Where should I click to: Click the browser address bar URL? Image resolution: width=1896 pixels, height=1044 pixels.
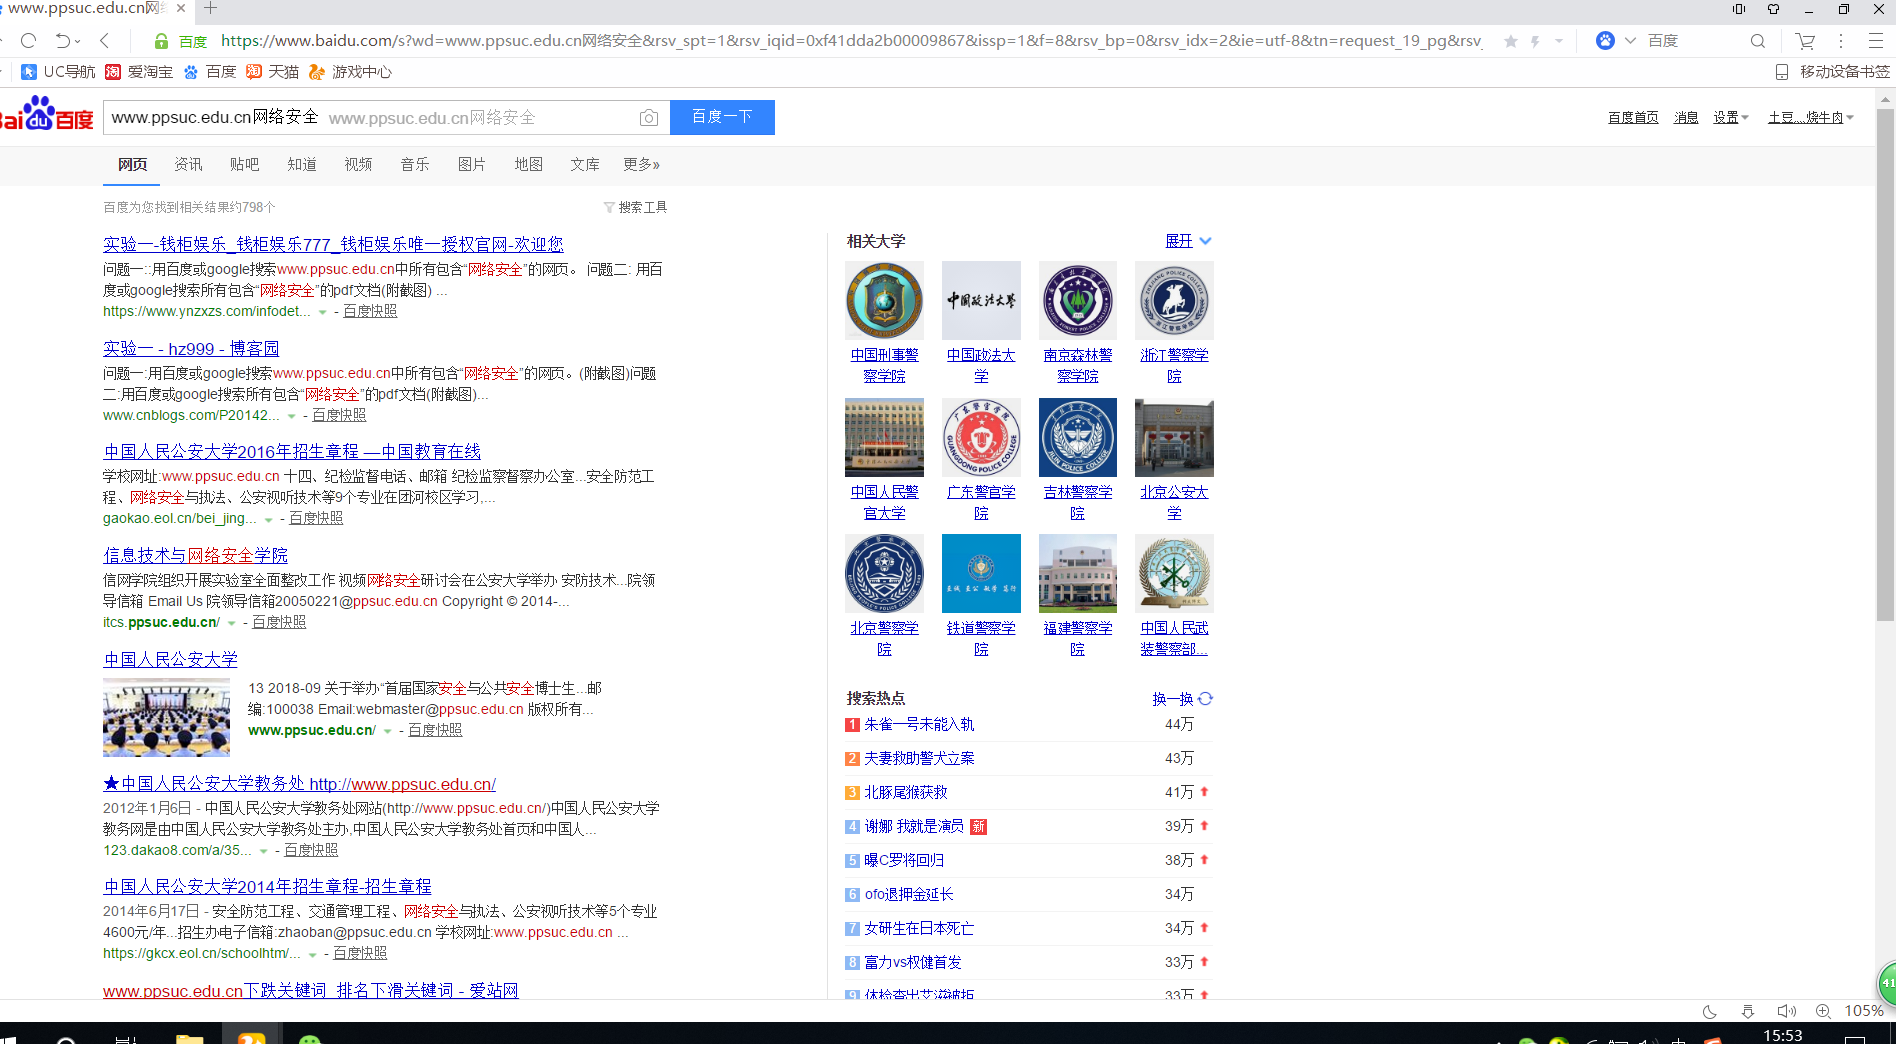pos(850,41)
